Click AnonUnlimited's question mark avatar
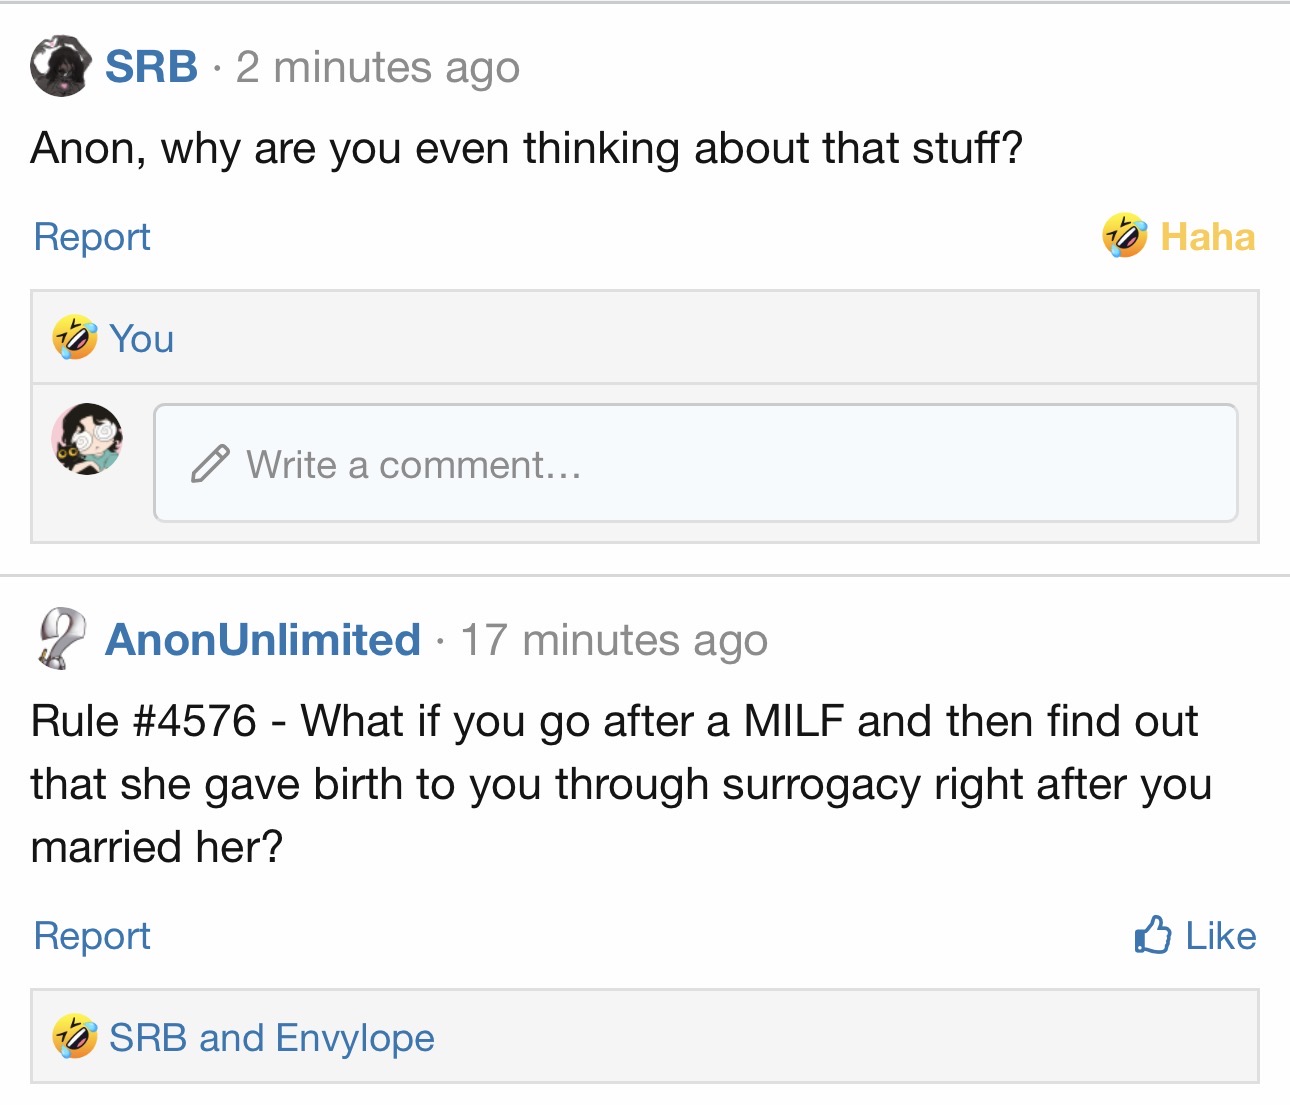1290x1105 pixels. 61,638
